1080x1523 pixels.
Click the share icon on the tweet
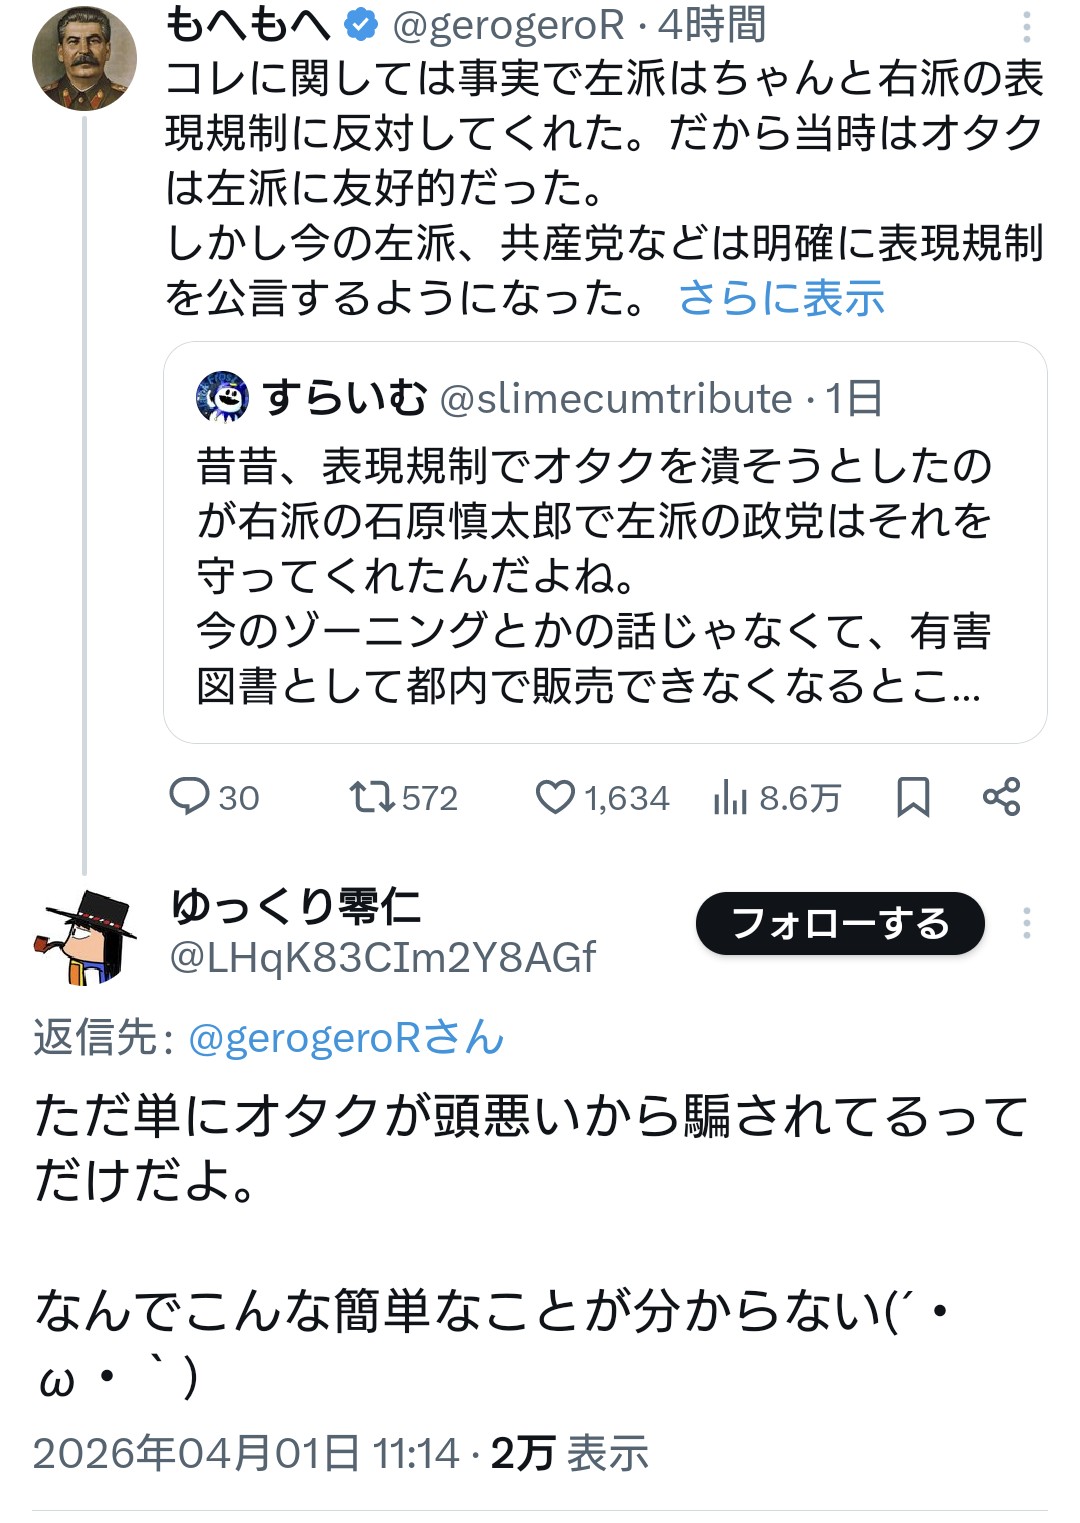coord(1001,797)
